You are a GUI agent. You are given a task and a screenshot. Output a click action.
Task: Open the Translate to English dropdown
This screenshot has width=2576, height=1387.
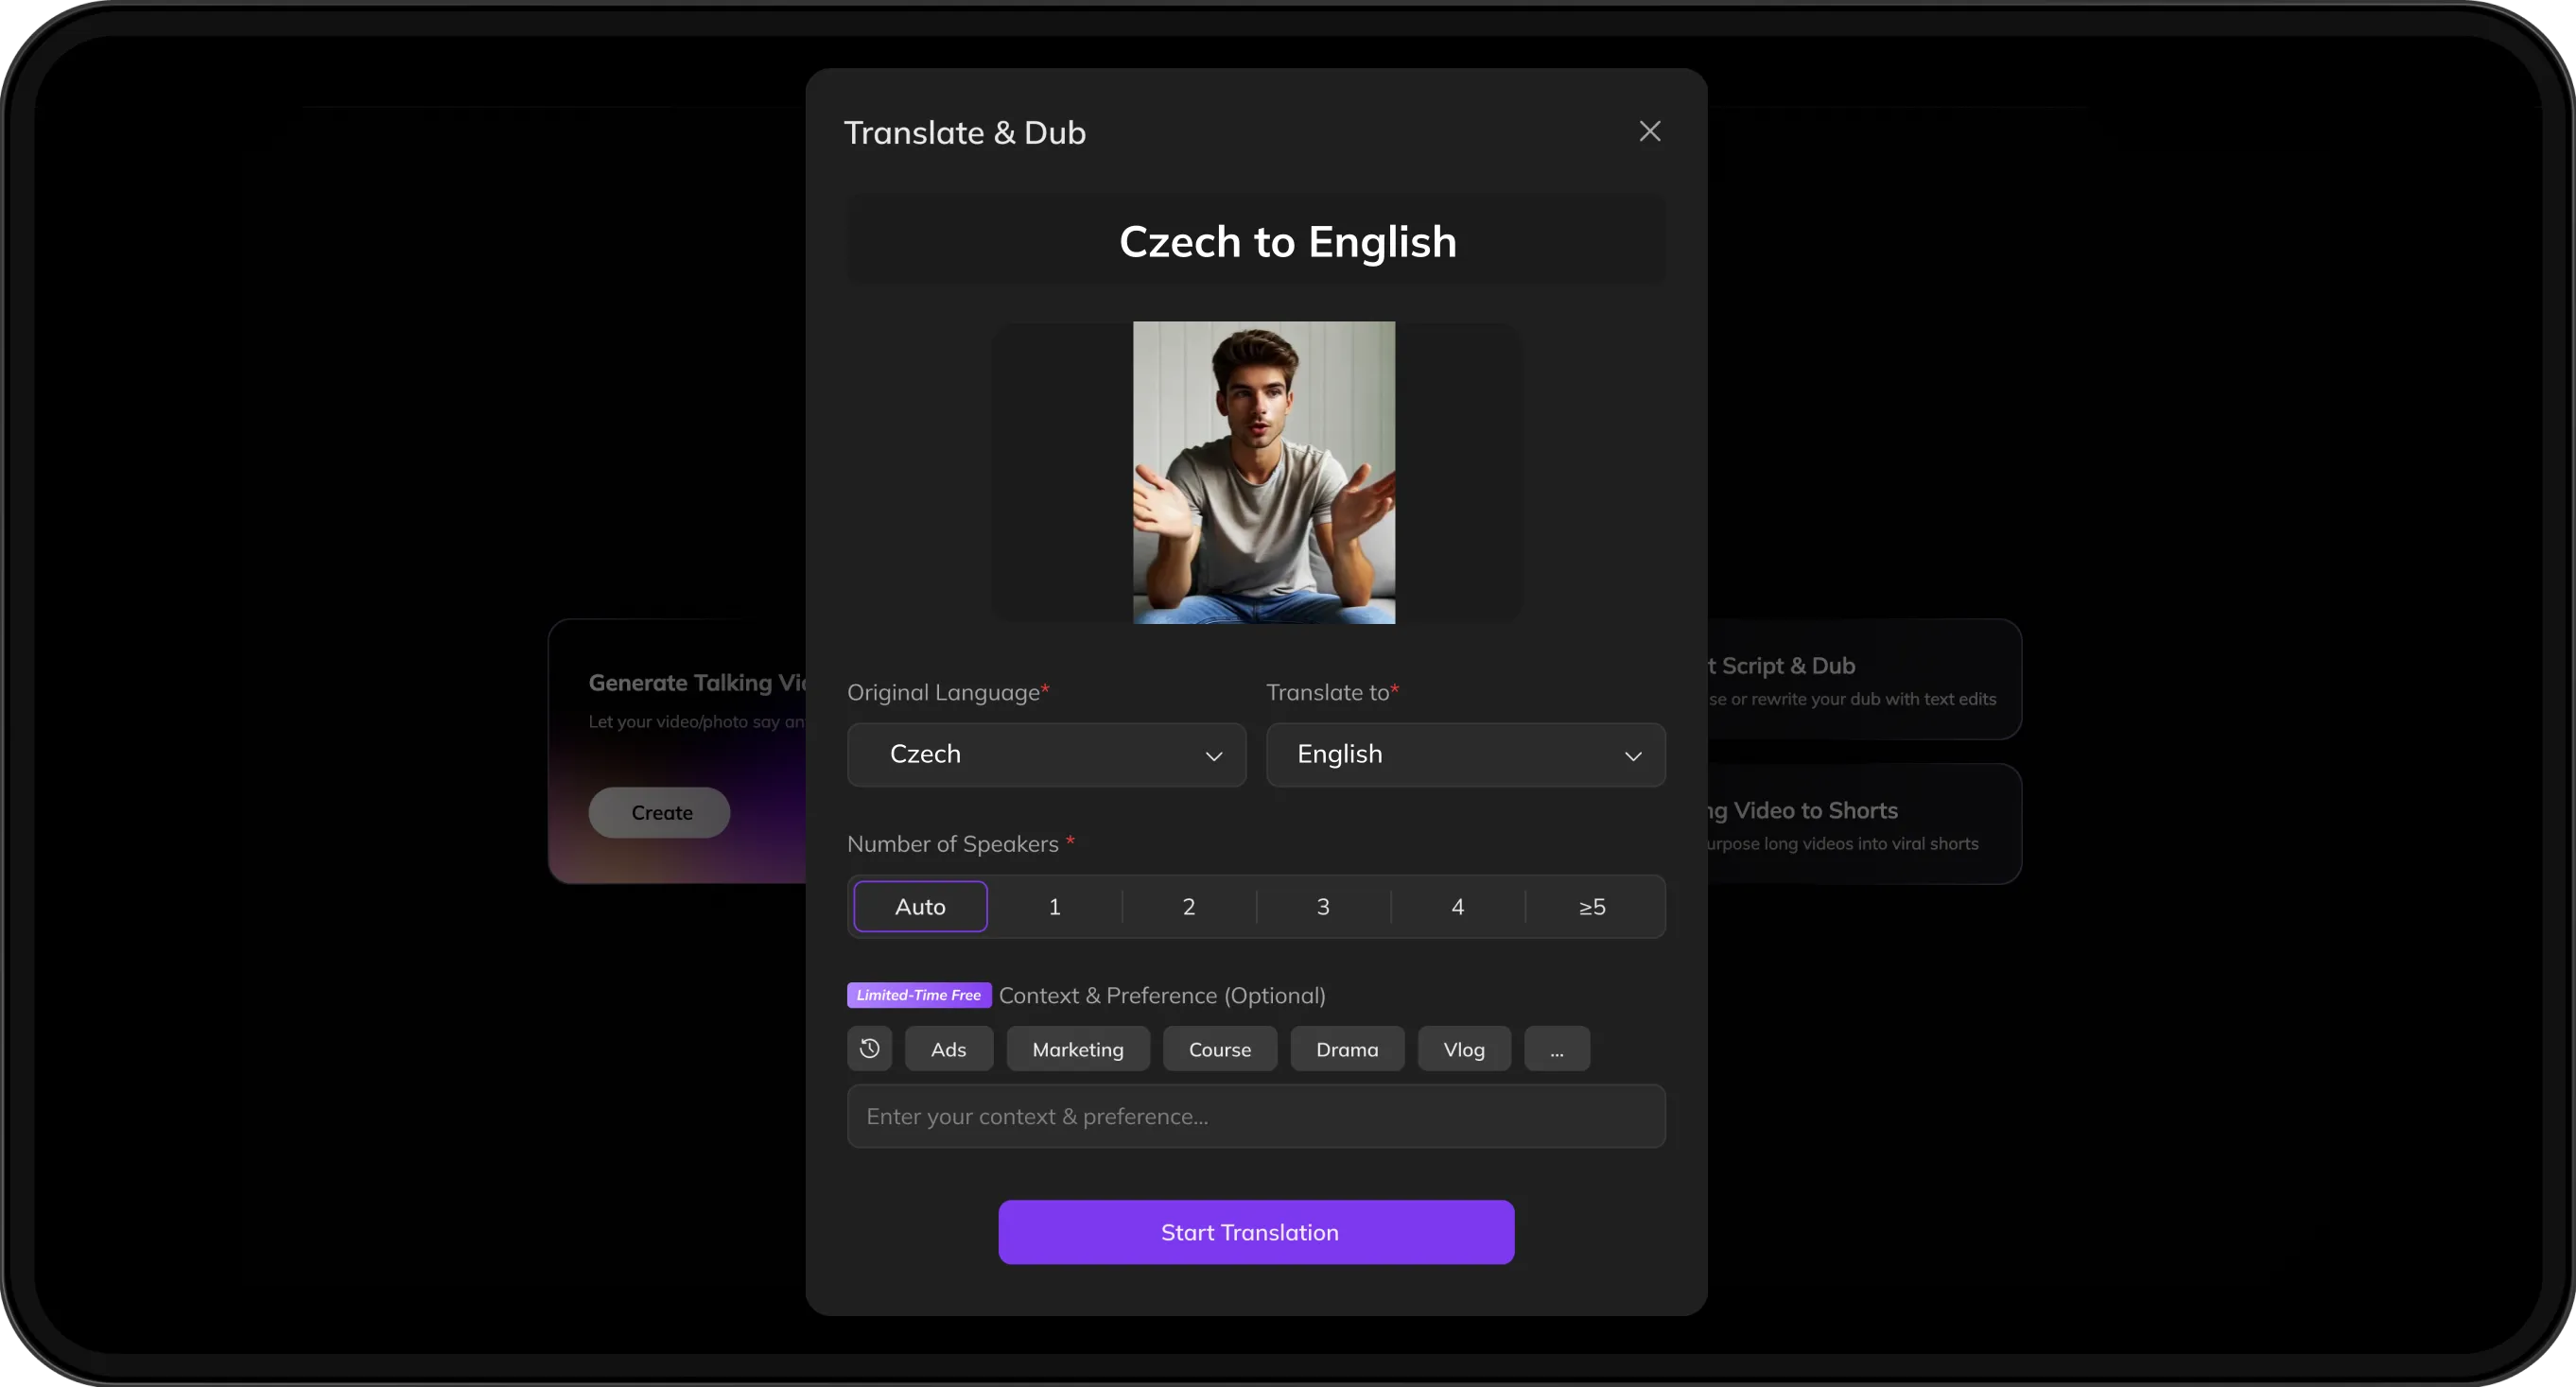(1465, 754)
